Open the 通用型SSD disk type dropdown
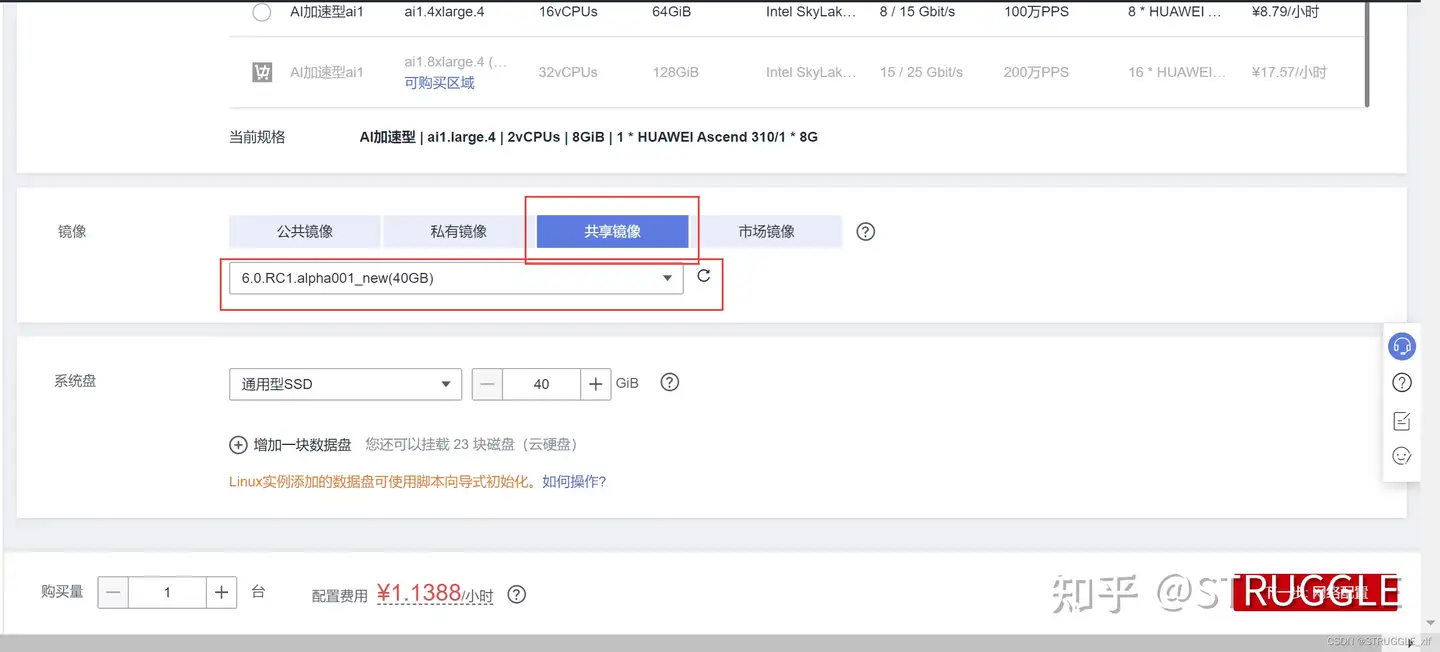Image resolution: width=1440 pixels, height=652 pixels. click(x=345, y=384)
